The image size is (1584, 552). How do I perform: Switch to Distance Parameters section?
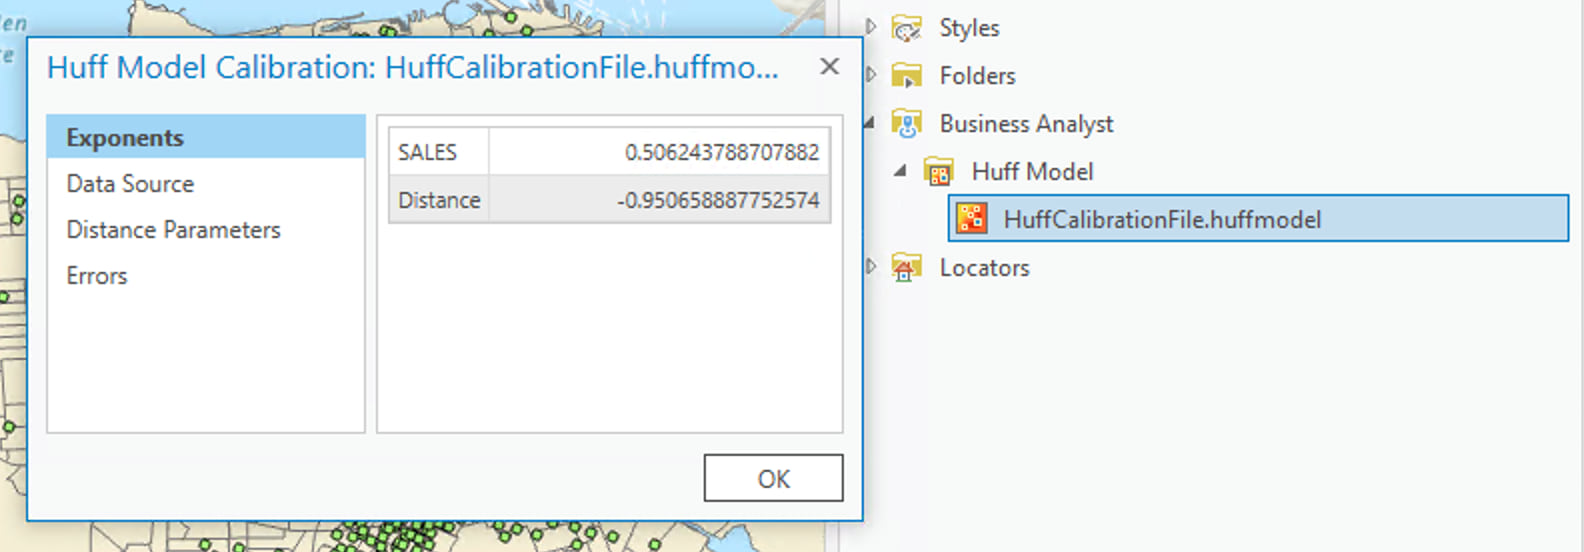pyautogui.click(x=173, y=230)
